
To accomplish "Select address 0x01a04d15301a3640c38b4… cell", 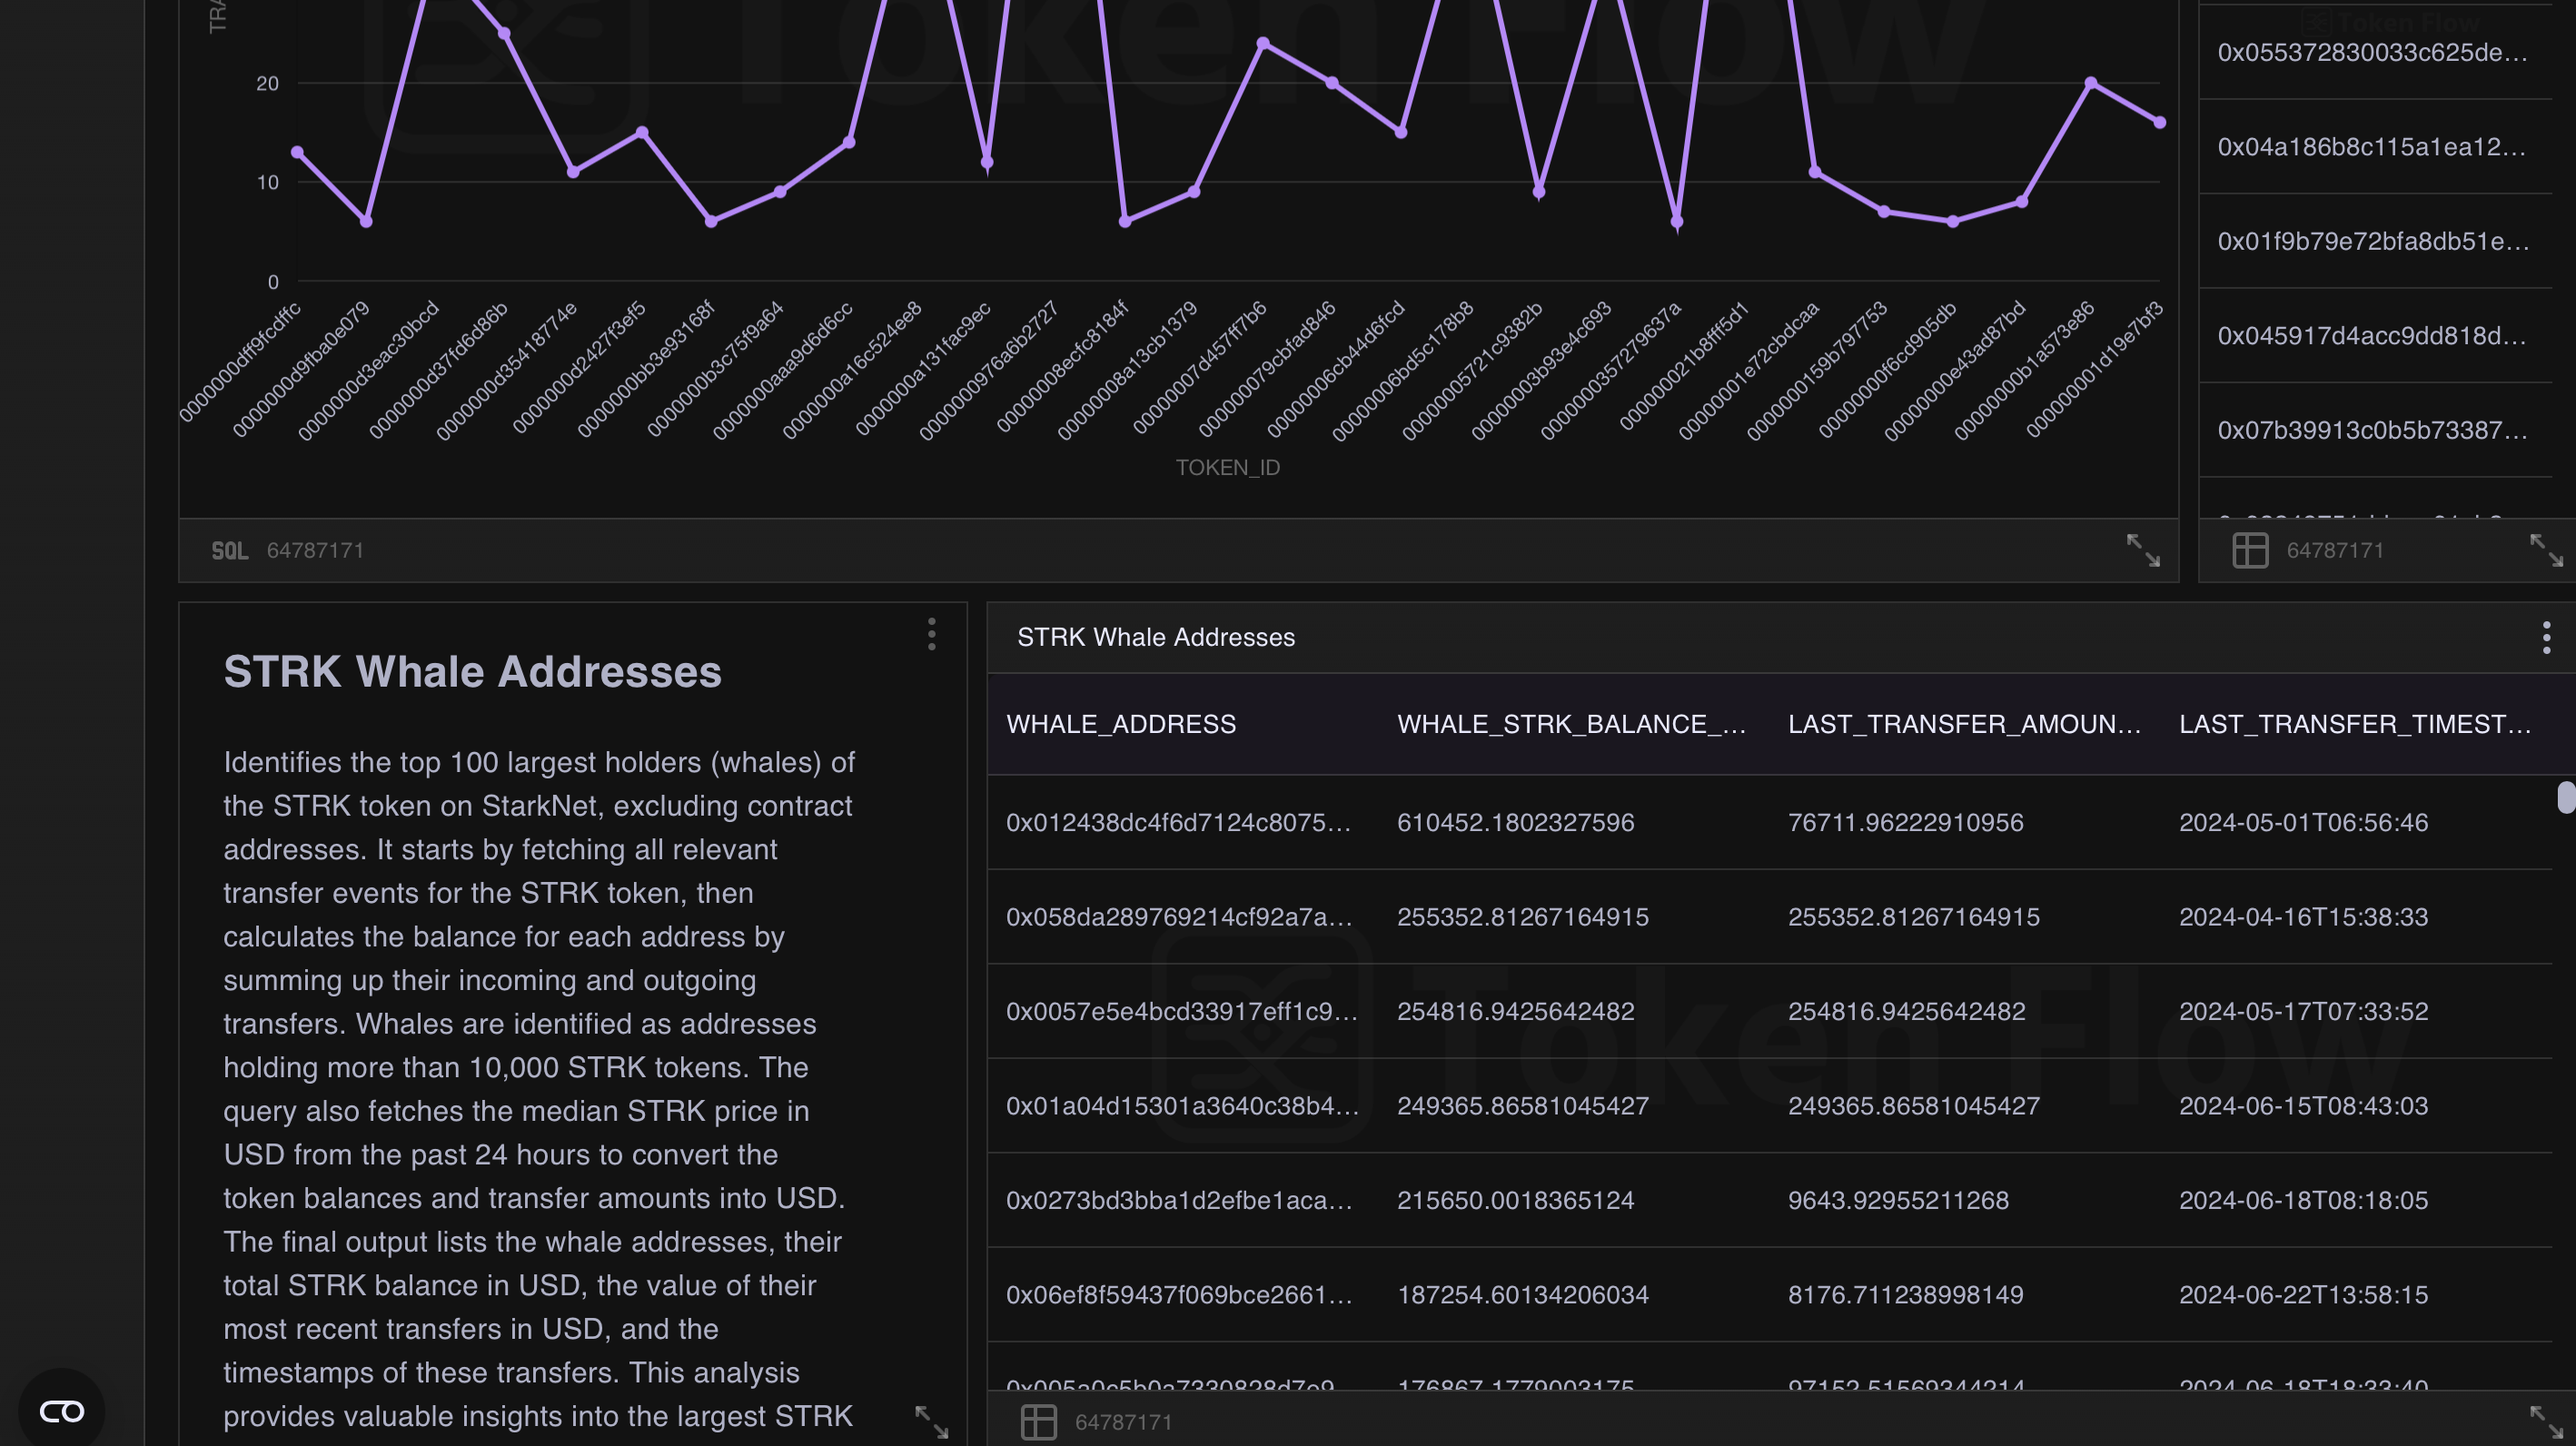I will pyautogui.click(x=1182, y=1106).
